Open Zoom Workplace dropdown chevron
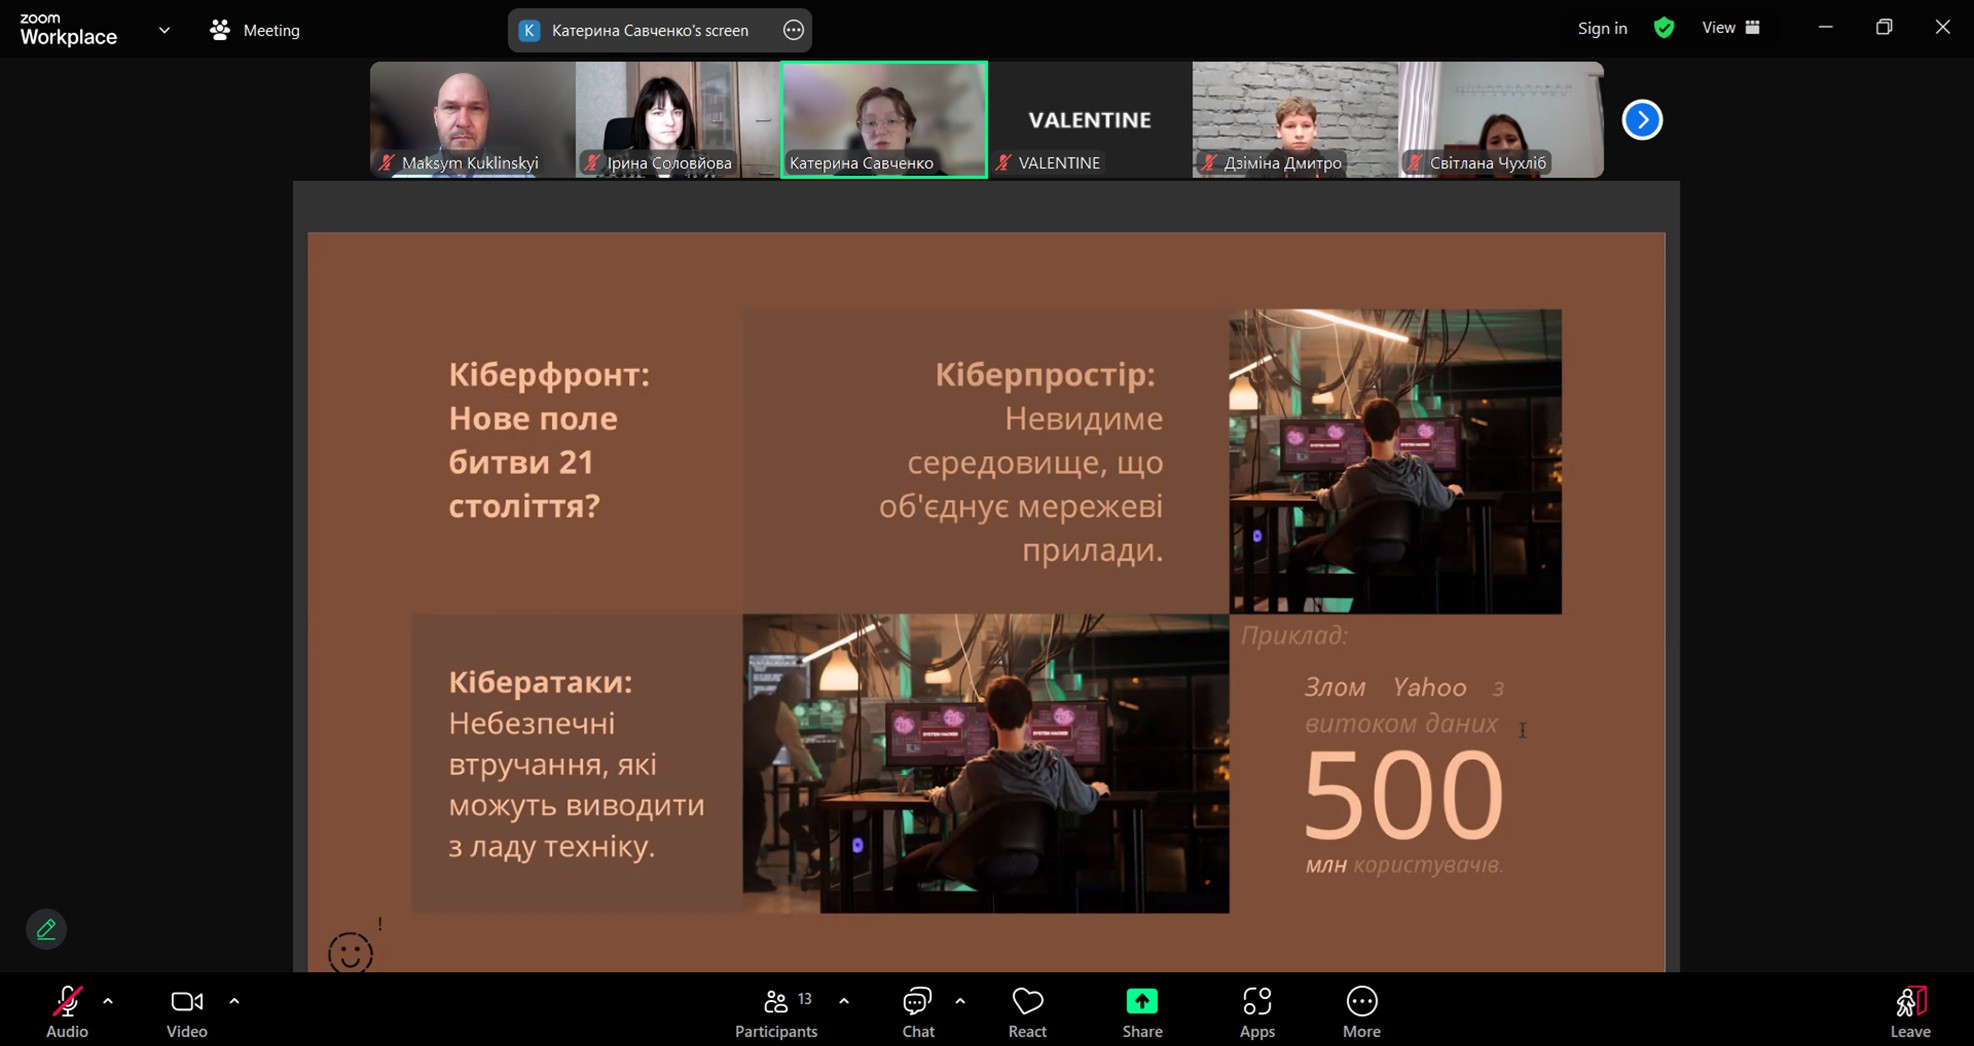Image resolution: width=1974 pixels, height=1046 pixels. [164, 30]
